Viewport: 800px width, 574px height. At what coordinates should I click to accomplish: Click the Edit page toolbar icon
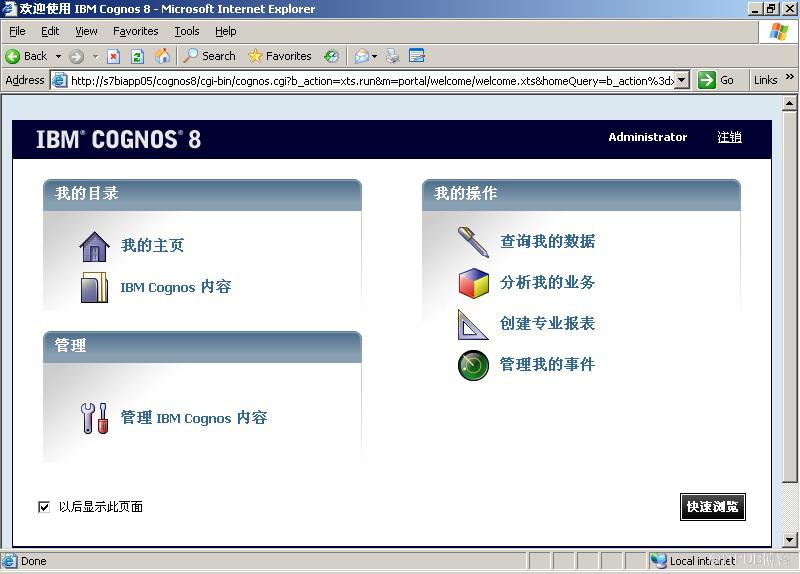[x=417, y=56]
